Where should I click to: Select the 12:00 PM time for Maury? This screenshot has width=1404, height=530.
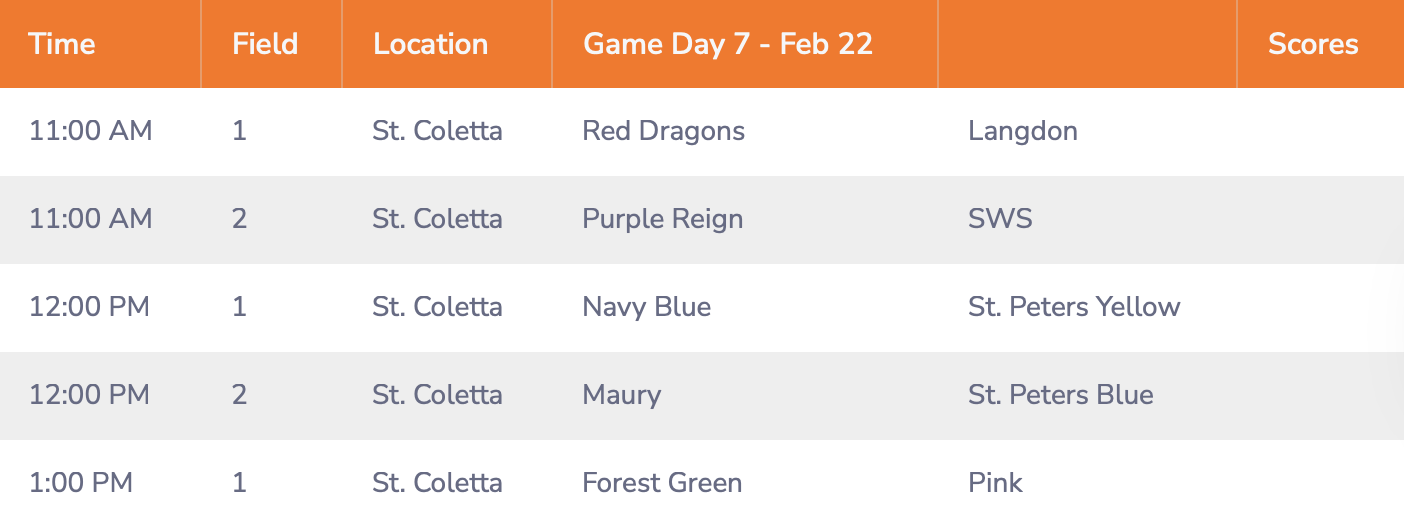click(x=89, y=394)
